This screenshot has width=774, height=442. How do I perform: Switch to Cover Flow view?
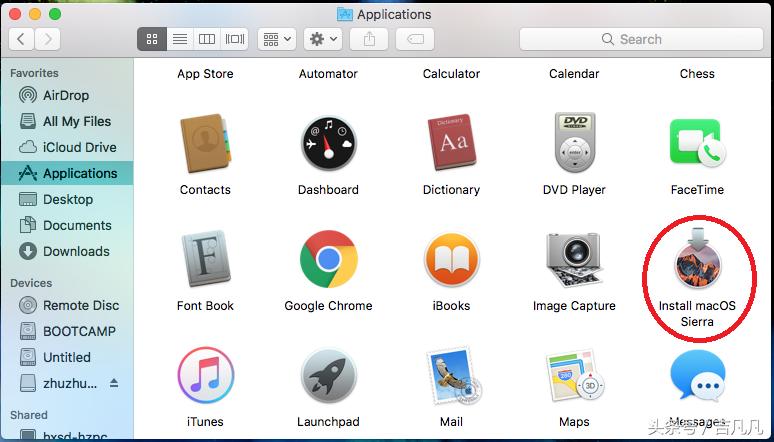pyautogui.click(x=234, y=39)
